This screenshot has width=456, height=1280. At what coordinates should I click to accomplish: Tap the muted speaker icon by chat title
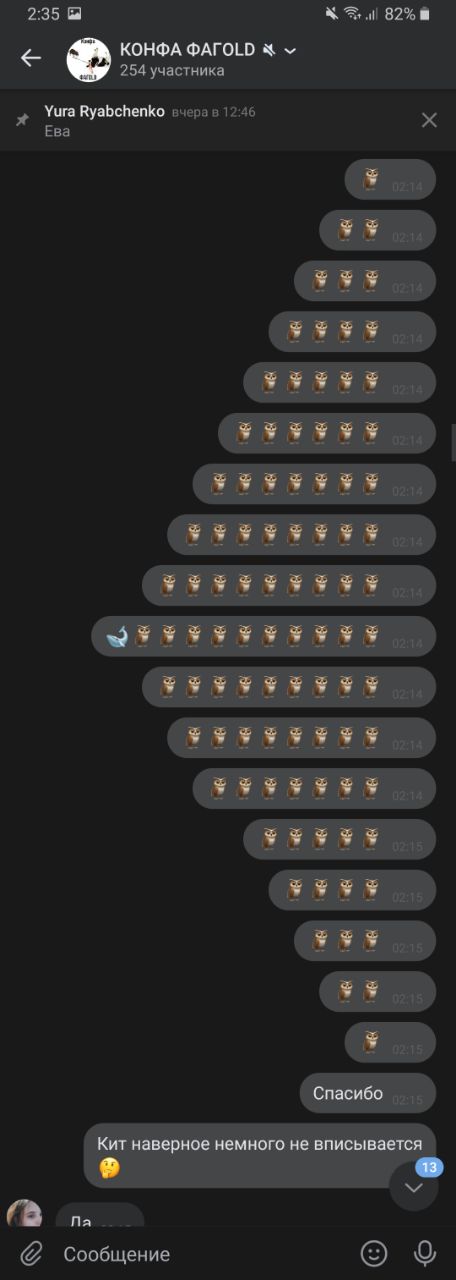268,50
